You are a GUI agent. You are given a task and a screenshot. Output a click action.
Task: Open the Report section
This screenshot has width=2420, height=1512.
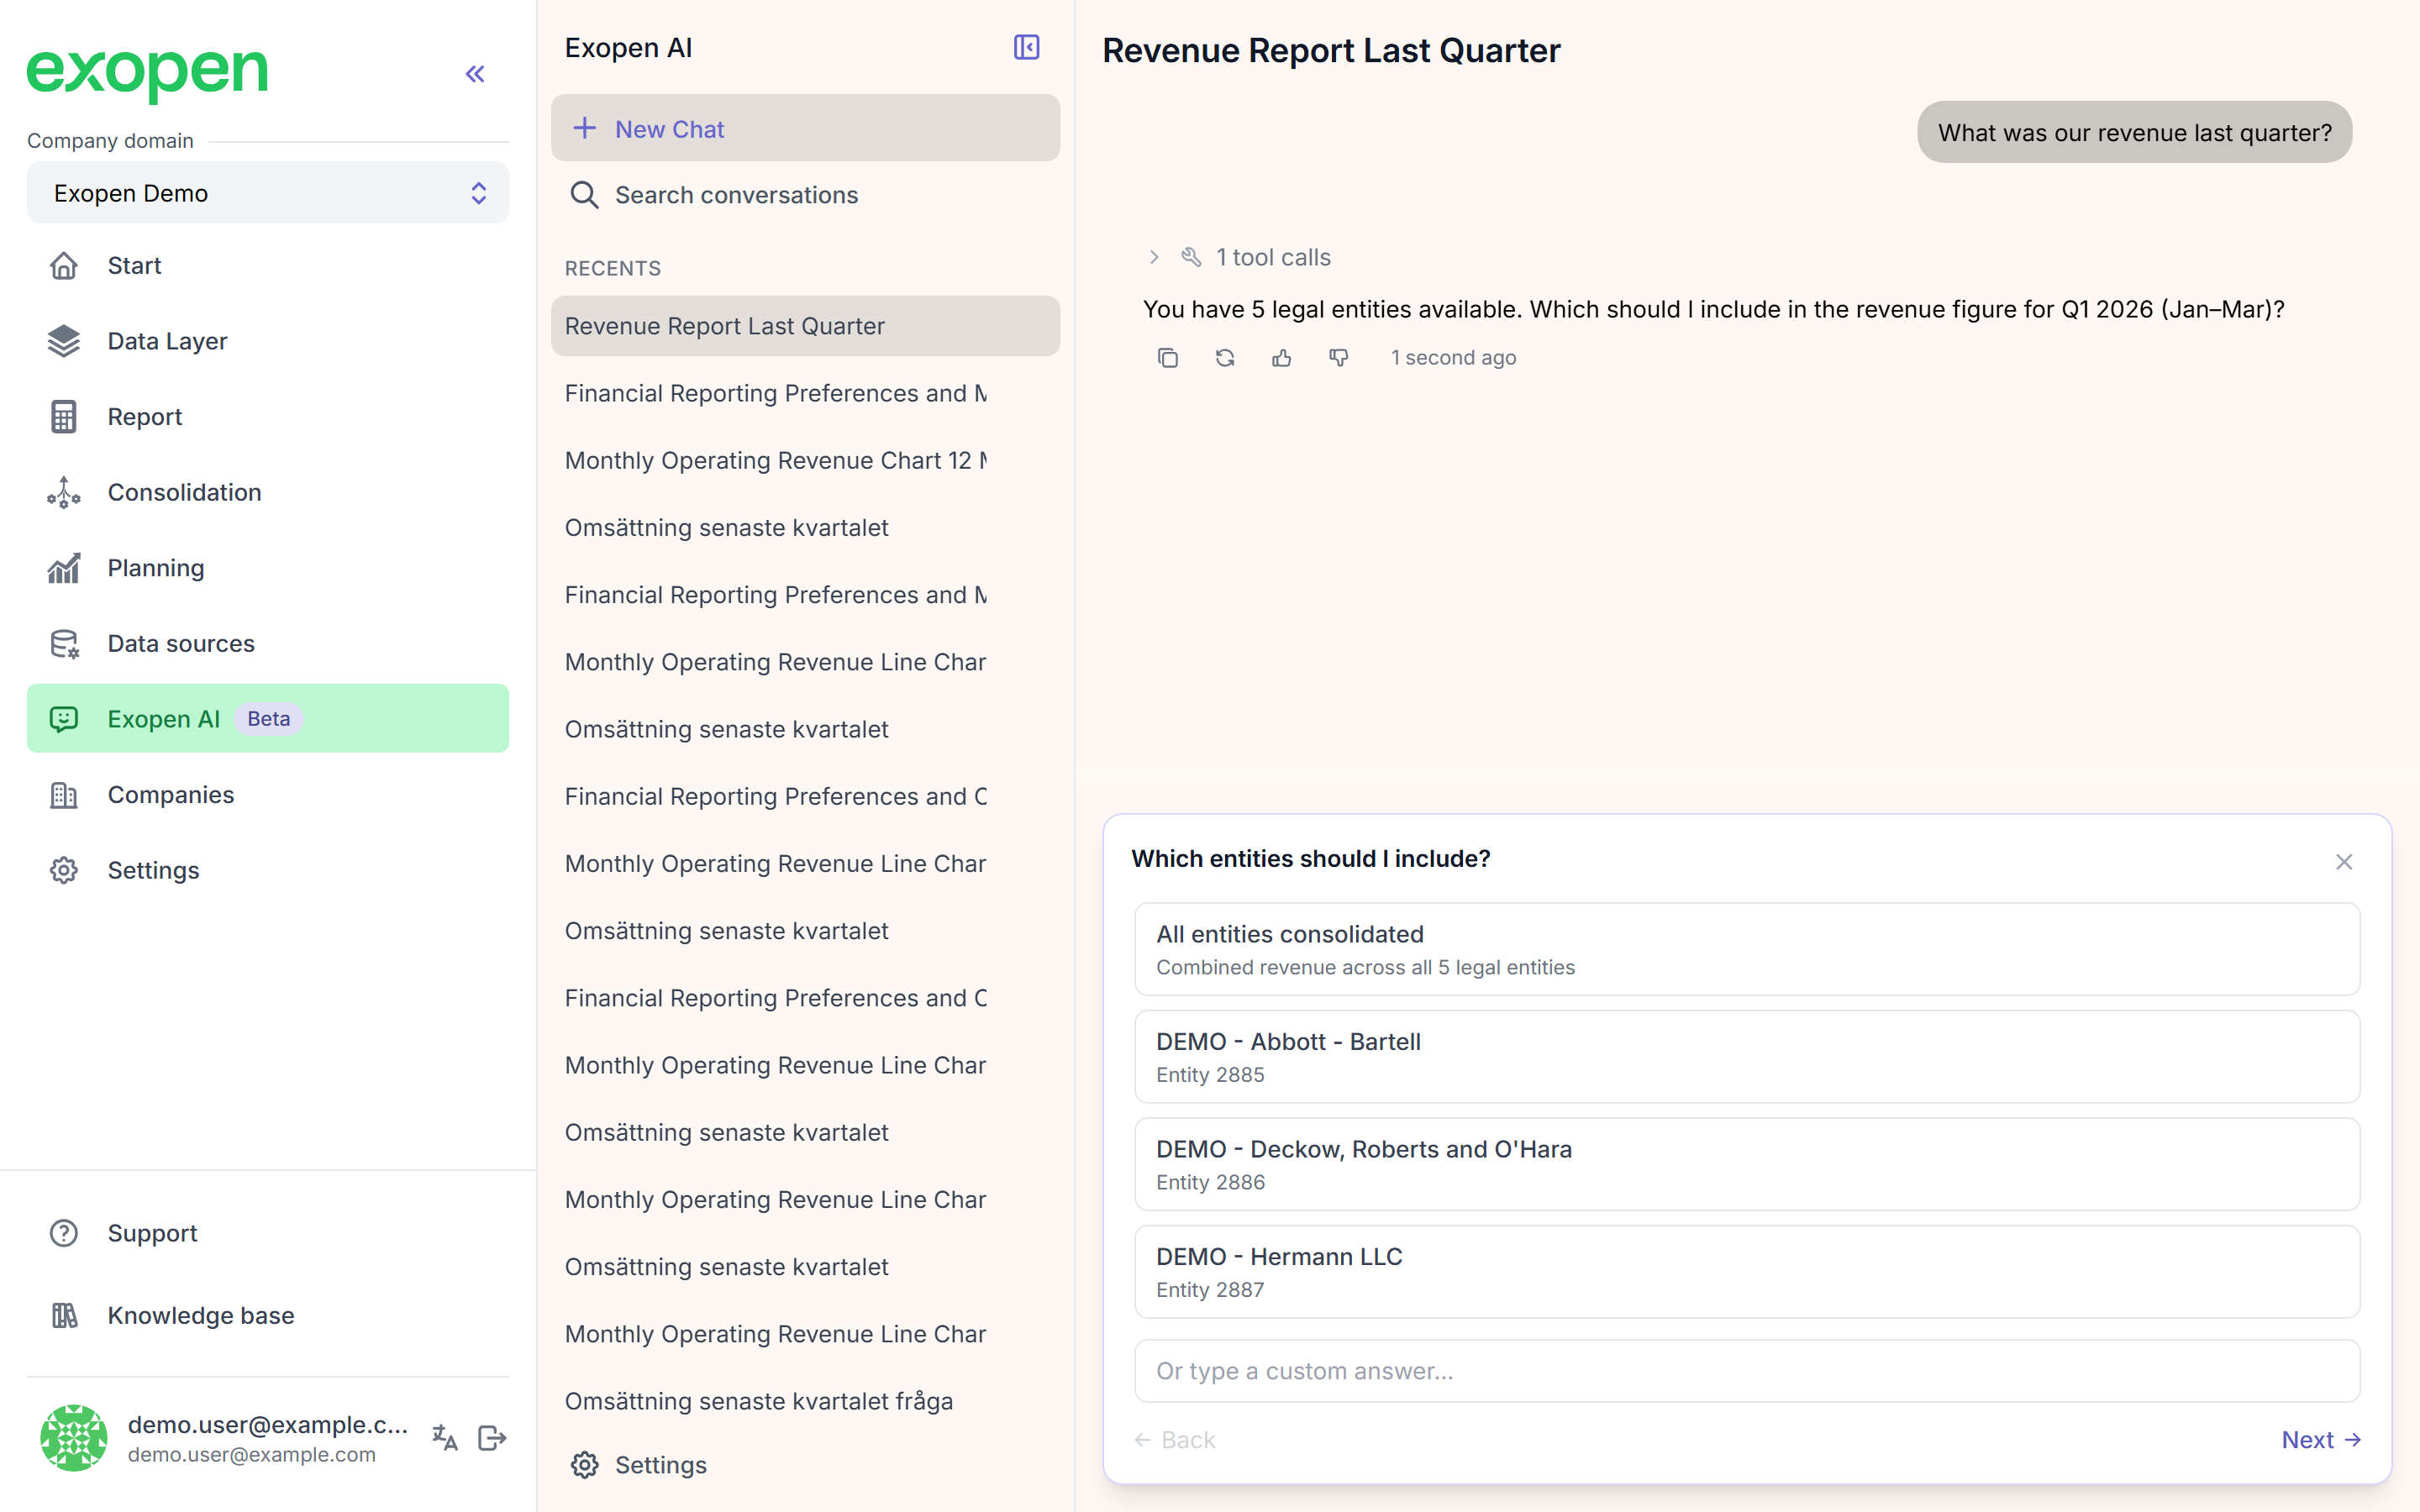[268, 417]
